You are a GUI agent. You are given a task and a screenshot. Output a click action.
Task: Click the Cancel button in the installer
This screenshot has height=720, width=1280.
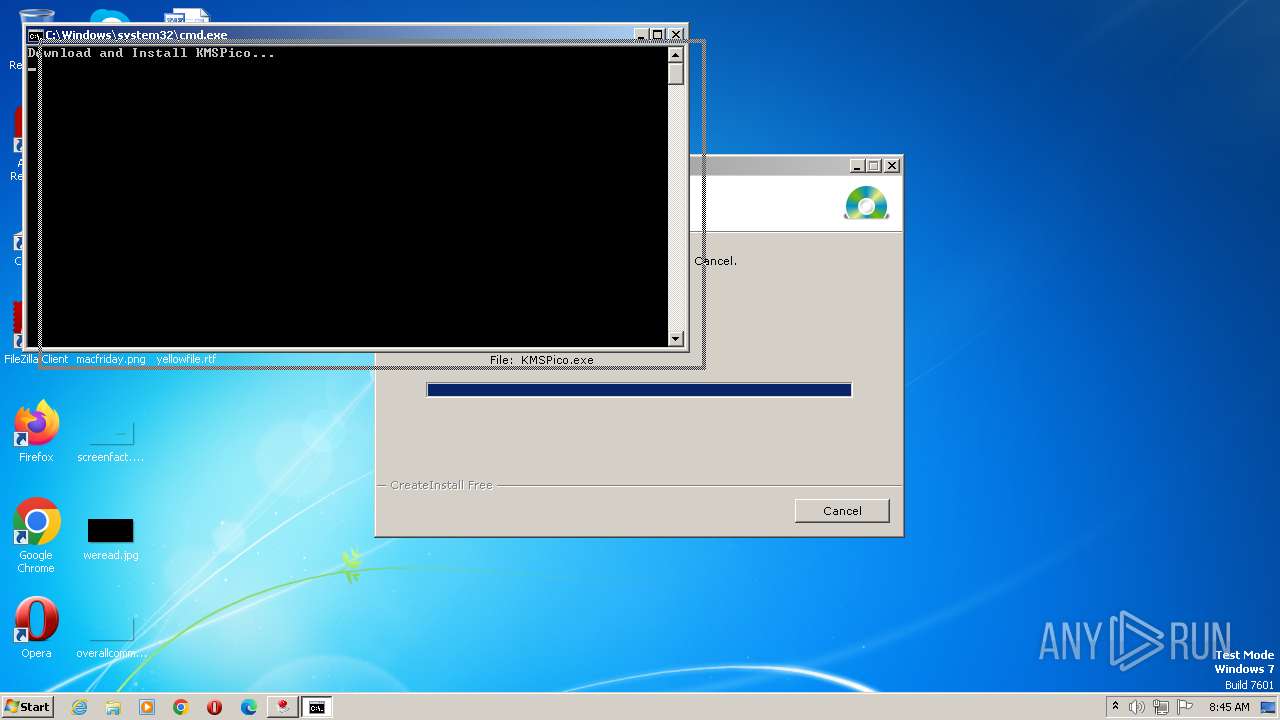tap(842, 511)
